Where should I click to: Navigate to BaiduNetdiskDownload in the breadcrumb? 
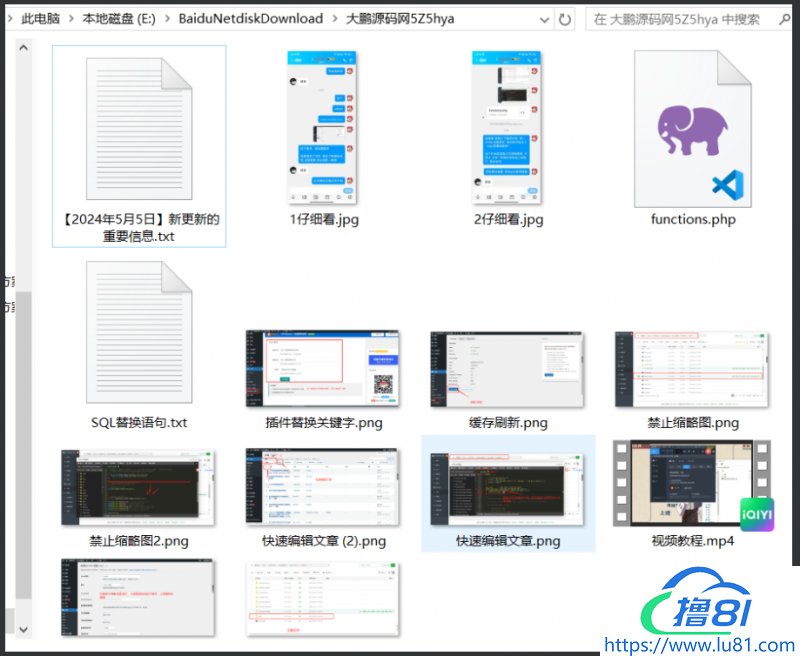pyautogui.click(x=250, y=19)
